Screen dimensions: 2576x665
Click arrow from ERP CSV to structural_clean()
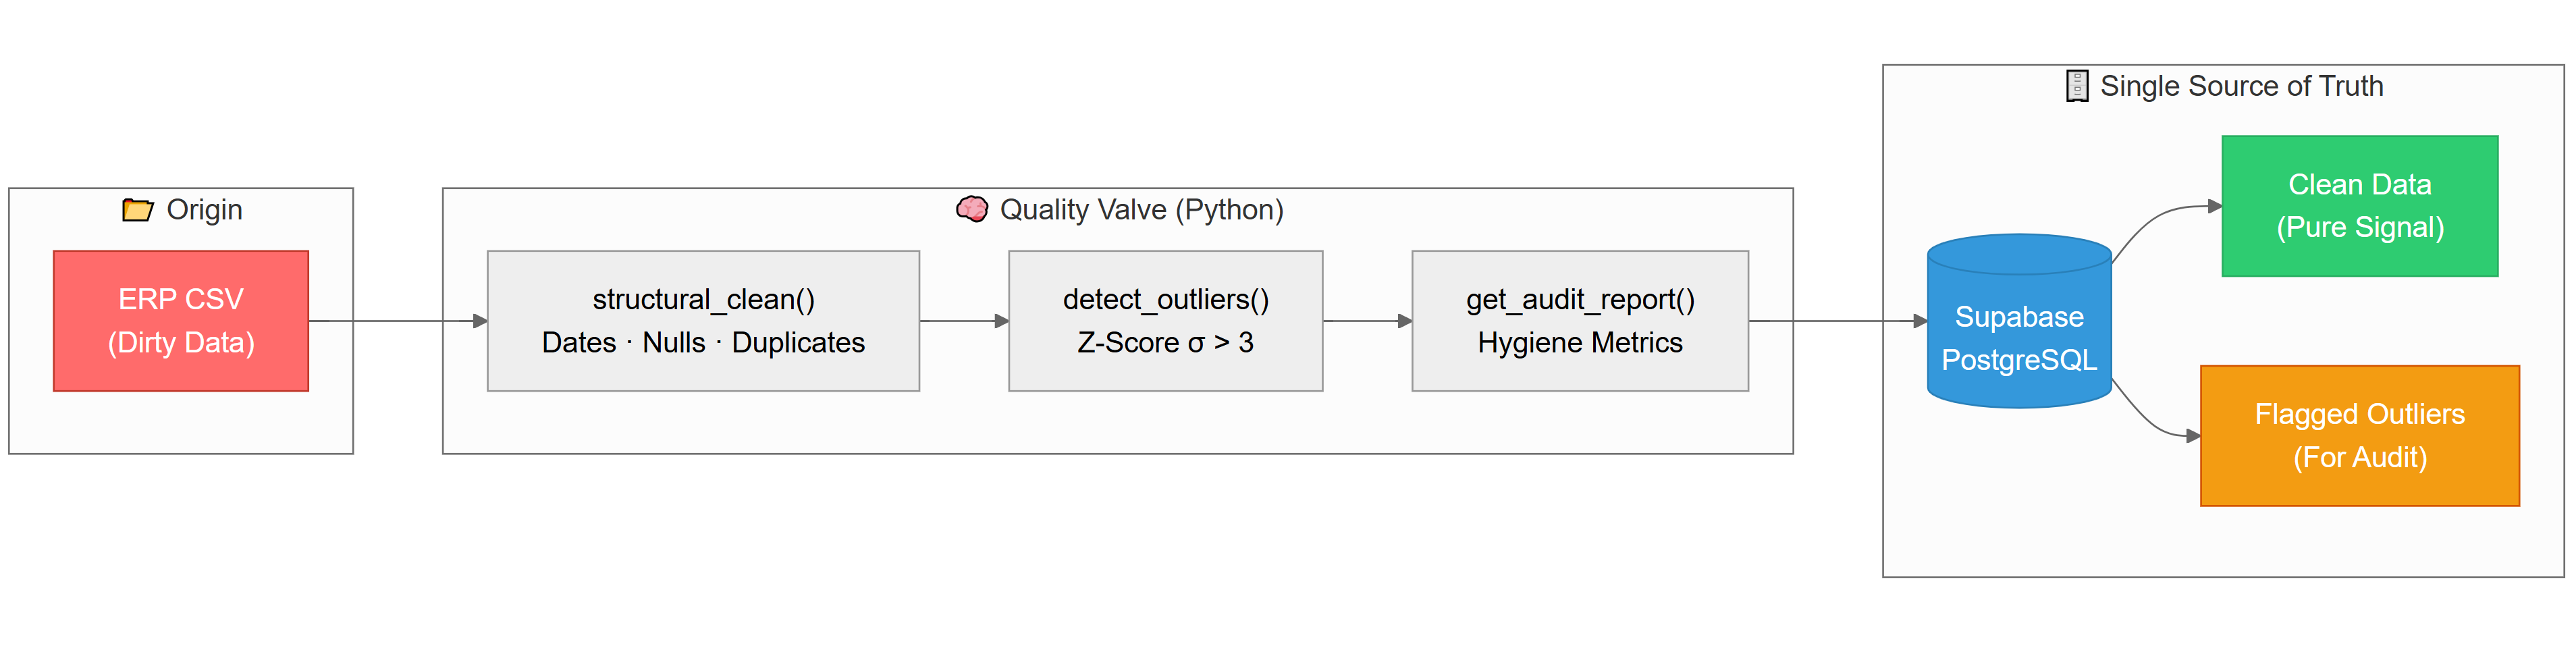click(x=398, y=321)
